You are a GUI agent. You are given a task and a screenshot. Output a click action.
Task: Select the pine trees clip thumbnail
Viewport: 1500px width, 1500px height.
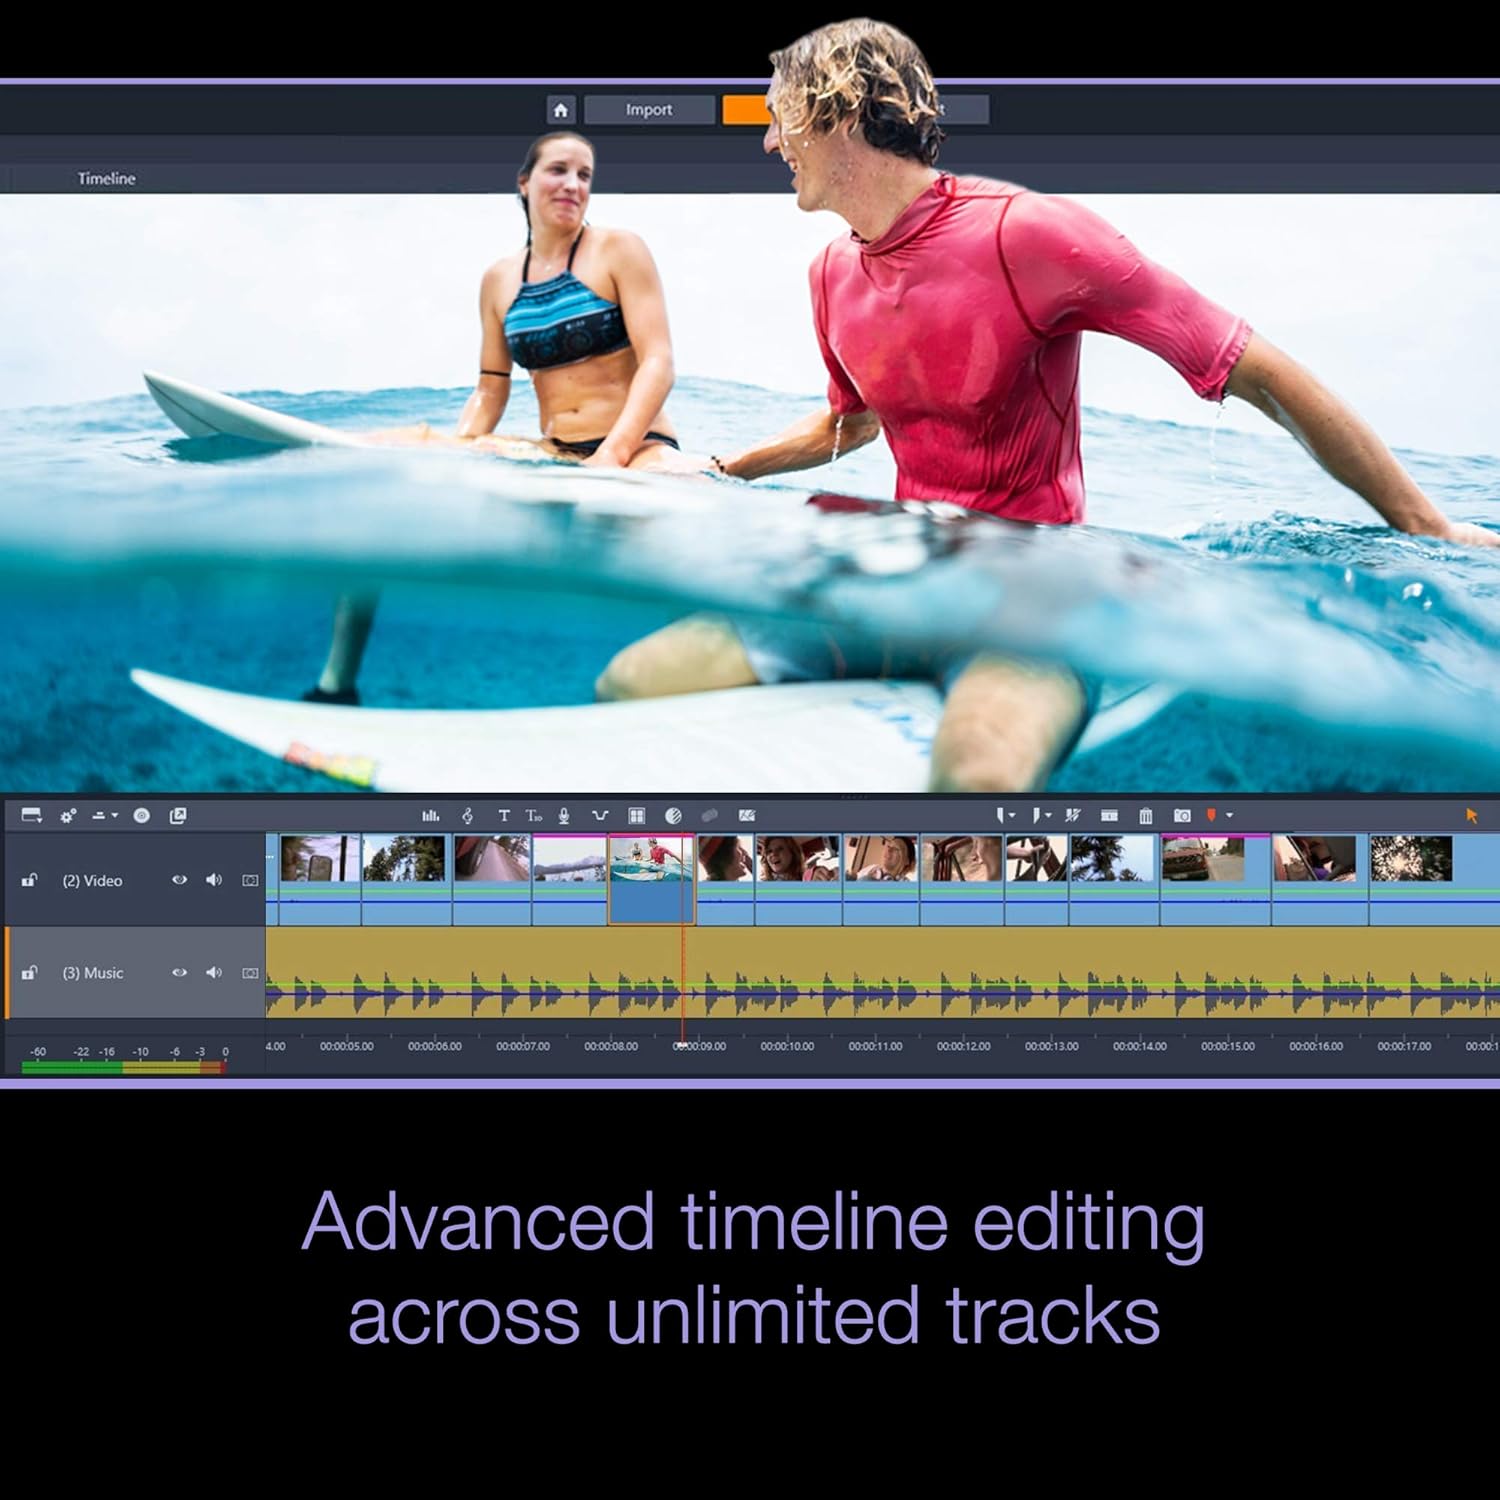click(404, 859)
